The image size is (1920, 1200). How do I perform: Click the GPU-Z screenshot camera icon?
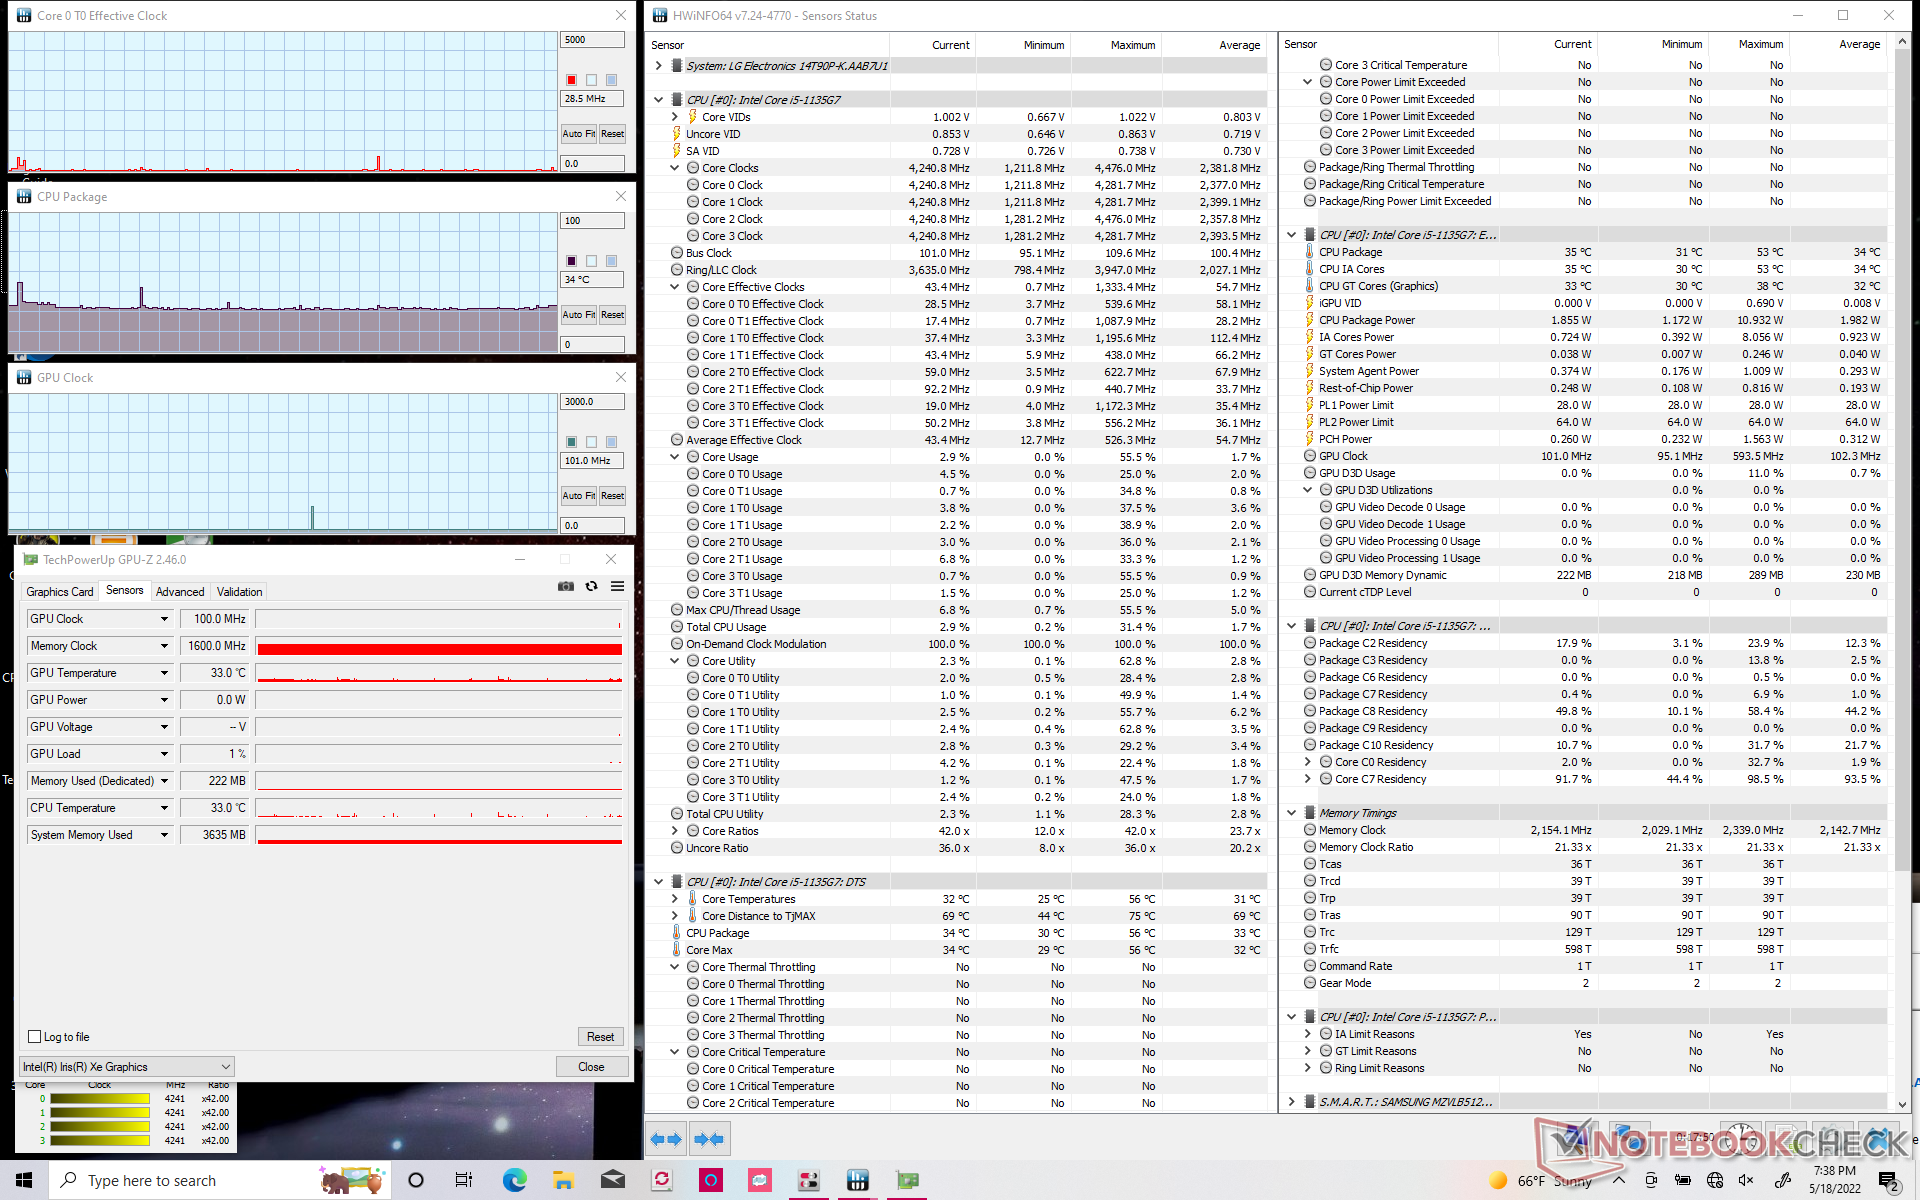click(x=566, y=586)
